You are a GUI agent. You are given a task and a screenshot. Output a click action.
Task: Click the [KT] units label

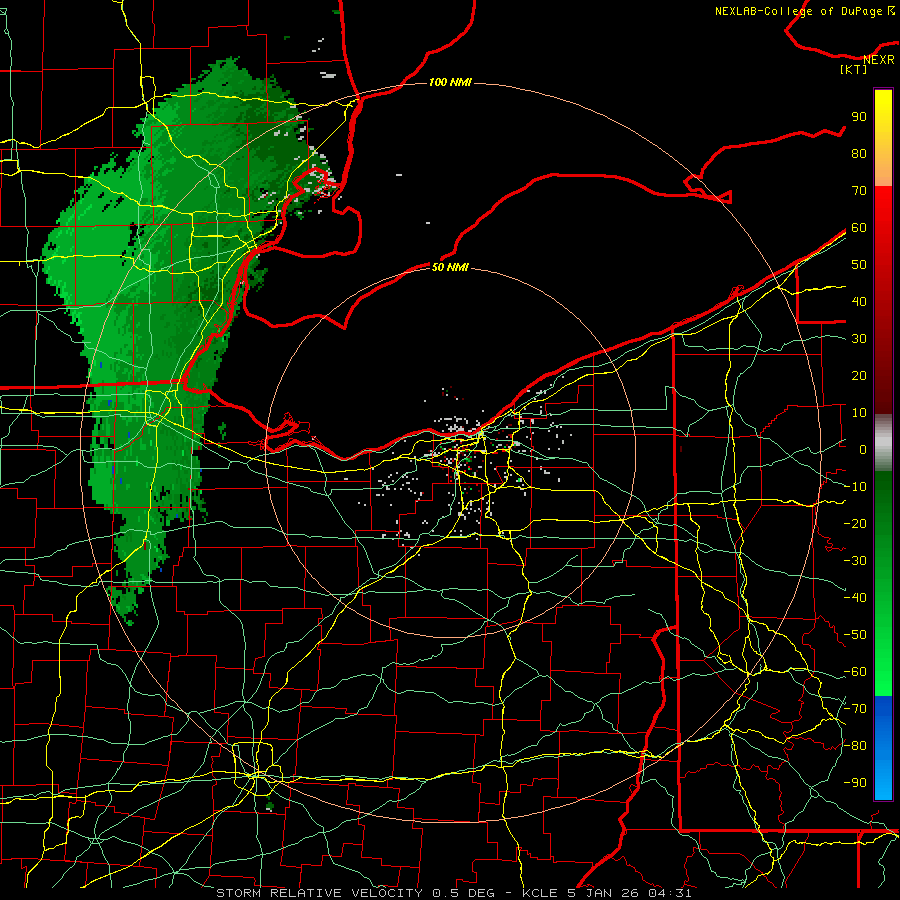(x=854, y=69)
